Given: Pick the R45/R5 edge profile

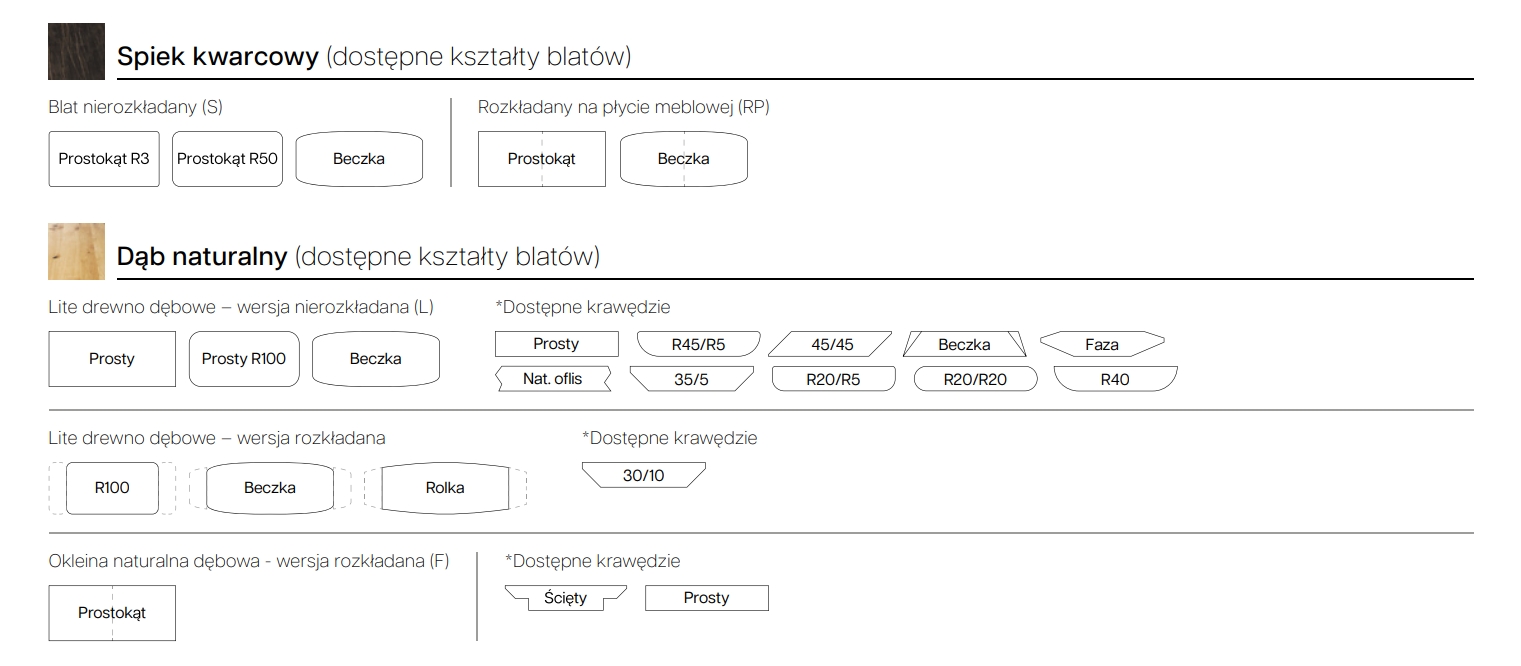Looking at the screenshot, I should (698, 345).
